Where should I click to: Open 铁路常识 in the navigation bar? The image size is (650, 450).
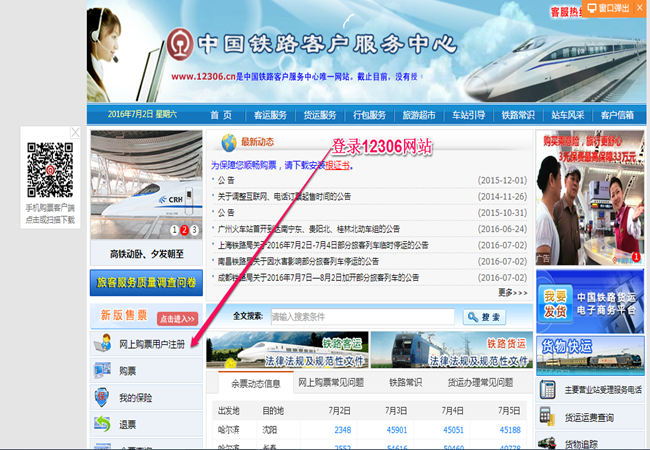coord(518,115)
